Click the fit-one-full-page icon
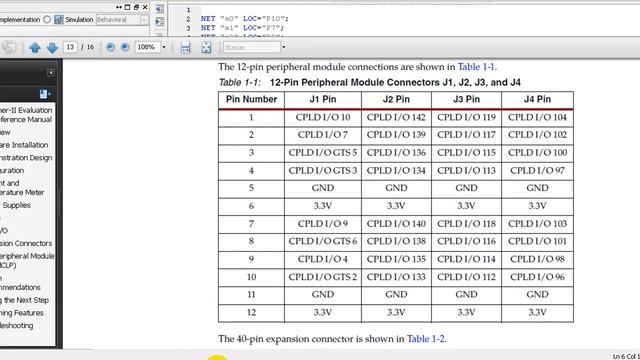 (206, 47)
